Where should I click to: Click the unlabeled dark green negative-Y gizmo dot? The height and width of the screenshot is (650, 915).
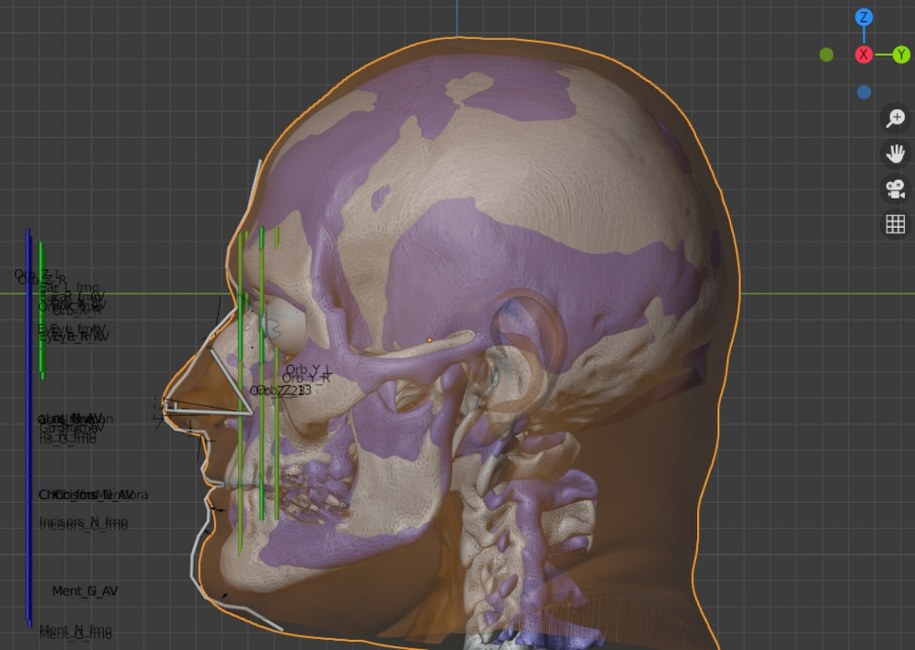click(x=827, y=55)
